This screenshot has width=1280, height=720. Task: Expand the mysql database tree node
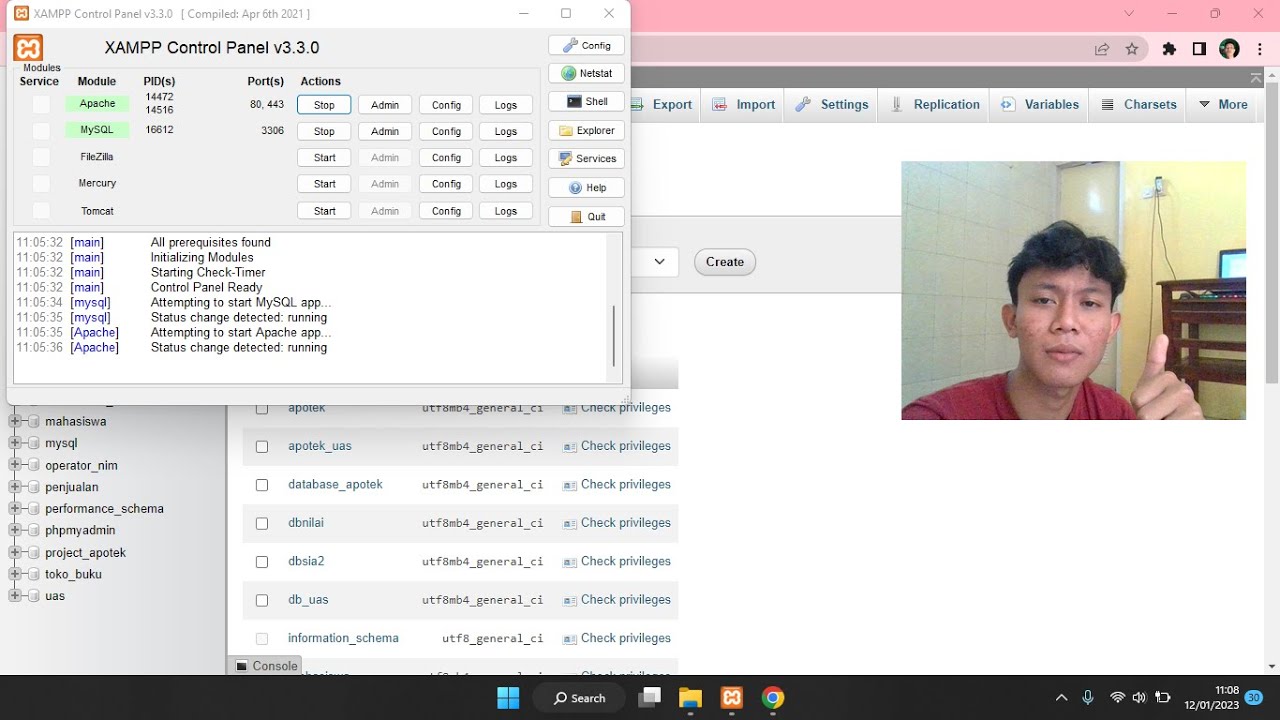click(x=15, y=443)
